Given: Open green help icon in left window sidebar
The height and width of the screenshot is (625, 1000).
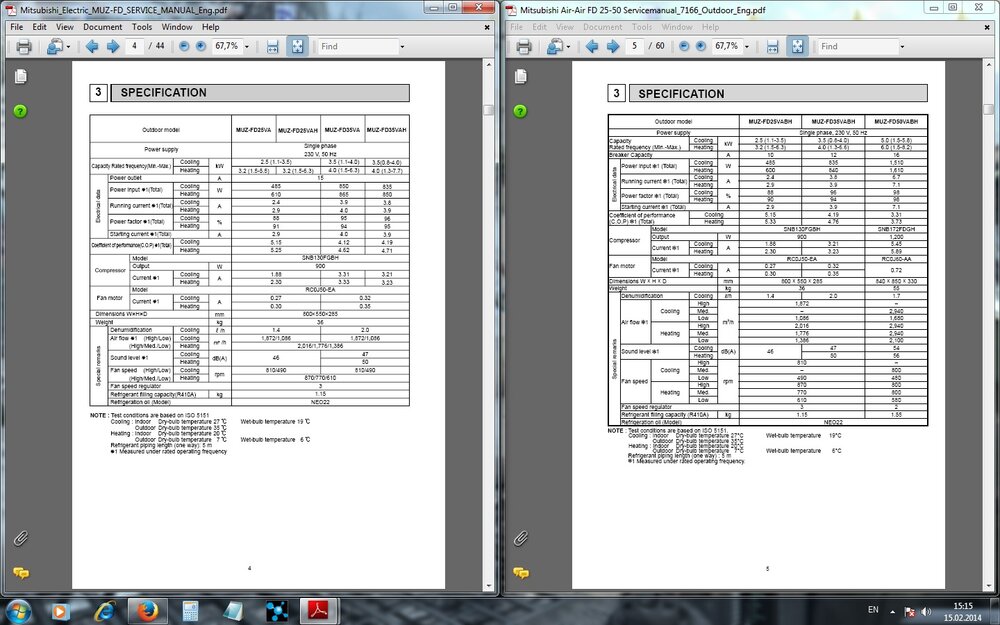Looking at the screenshot, I should pos(20,111).
